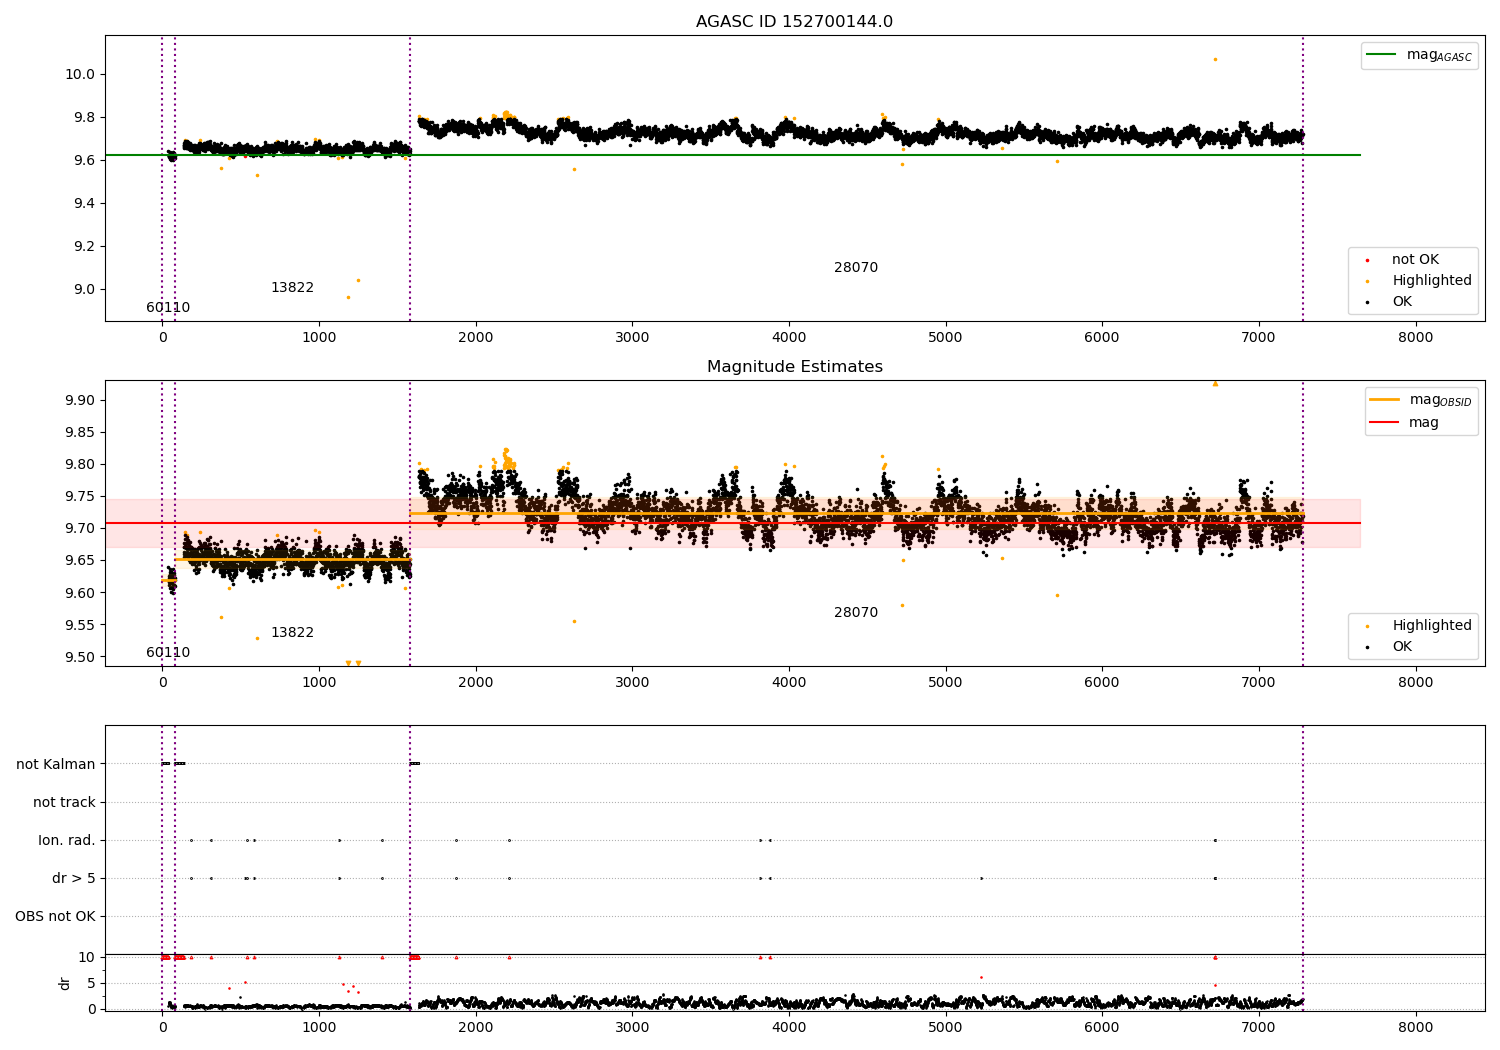
Task: Click 'OK' legend entry in Magnitude Estimates plot
Action: pos(1402,647)
